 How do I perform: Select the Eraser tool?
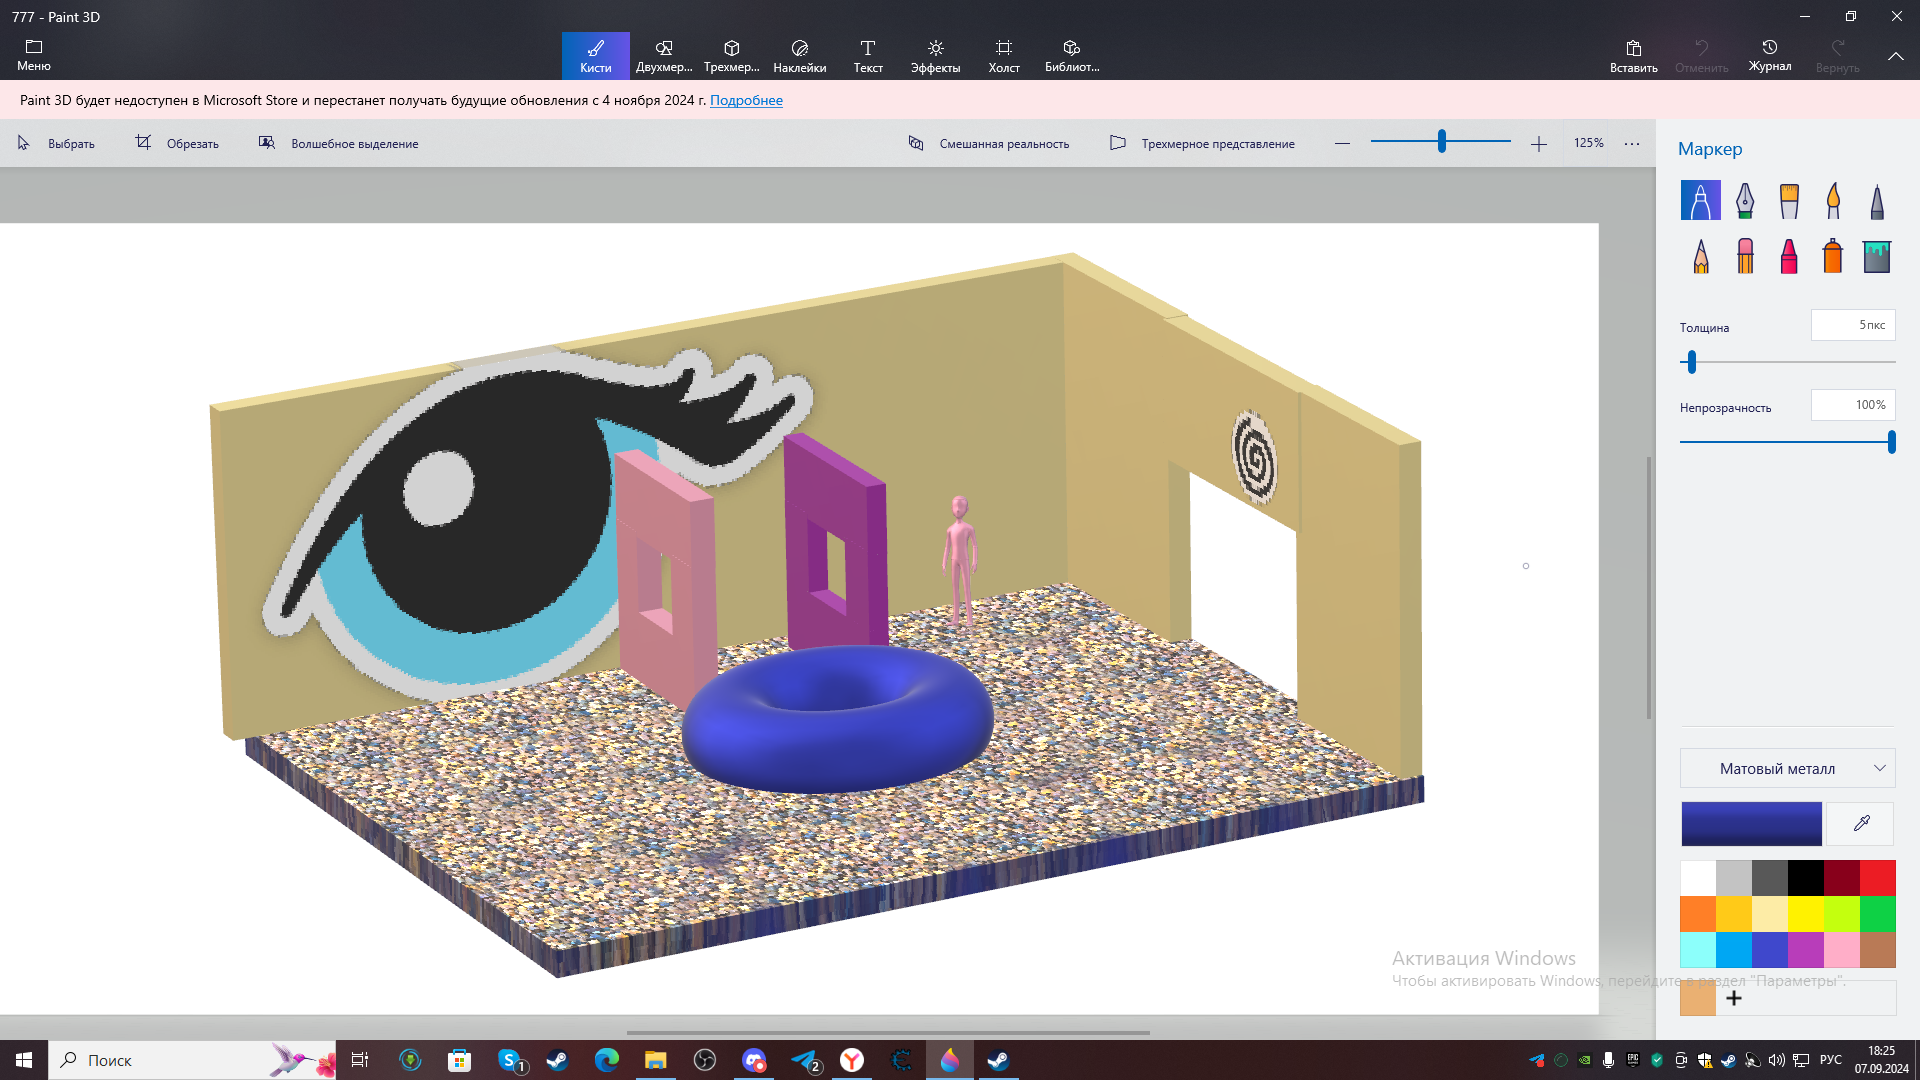(1745, 256)
